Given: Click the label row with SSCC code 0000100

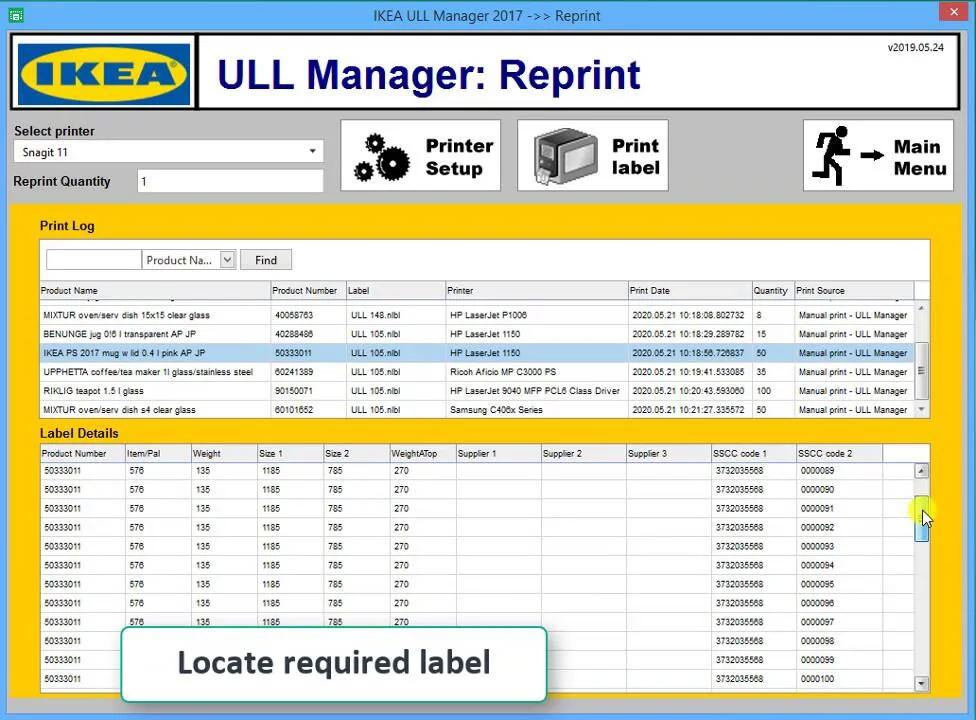Looking at the screenshot, I should pyautogui.click(x=477, y=679).
